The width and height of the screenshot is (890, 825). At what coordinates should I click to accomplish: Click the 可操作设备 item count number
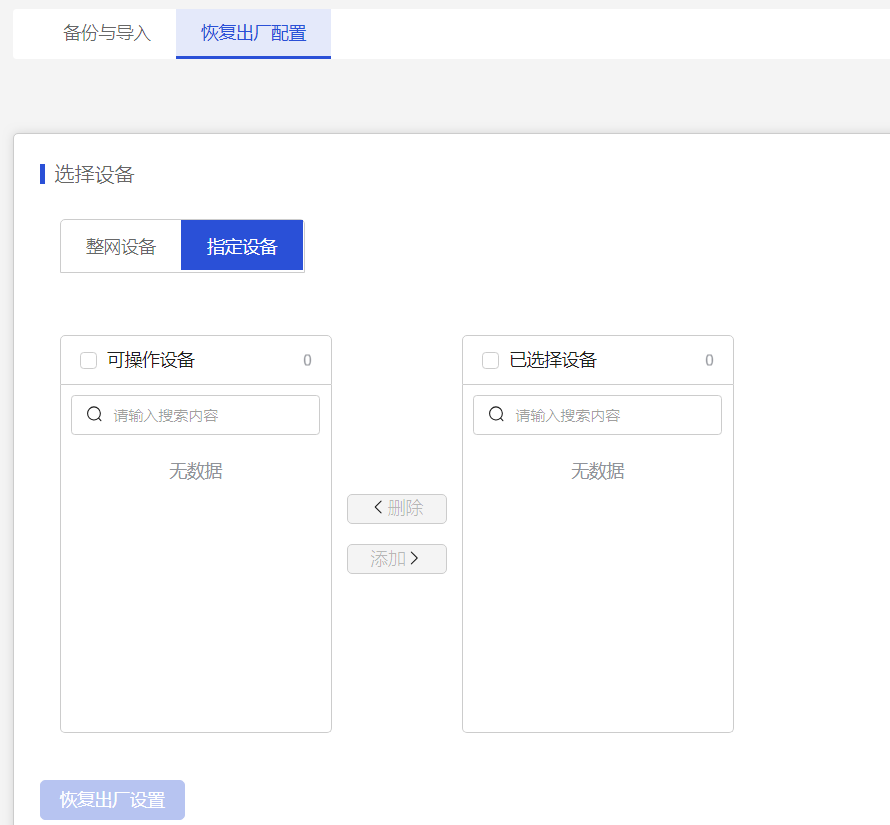tap(307, 361)
